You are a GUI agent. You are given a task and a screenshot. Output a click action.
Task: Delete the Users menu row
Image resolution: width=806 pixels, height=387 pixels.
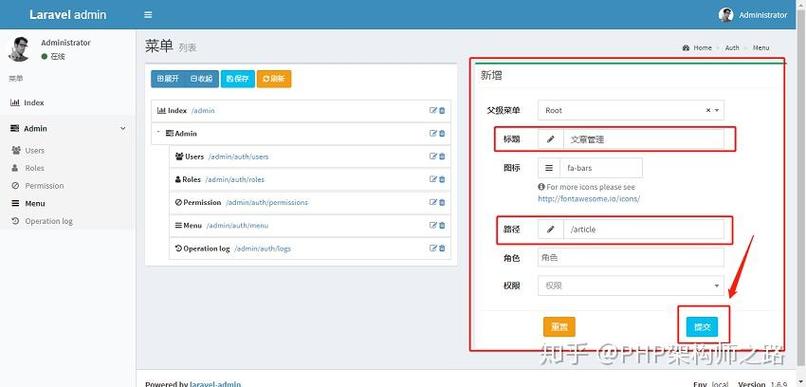442,156
